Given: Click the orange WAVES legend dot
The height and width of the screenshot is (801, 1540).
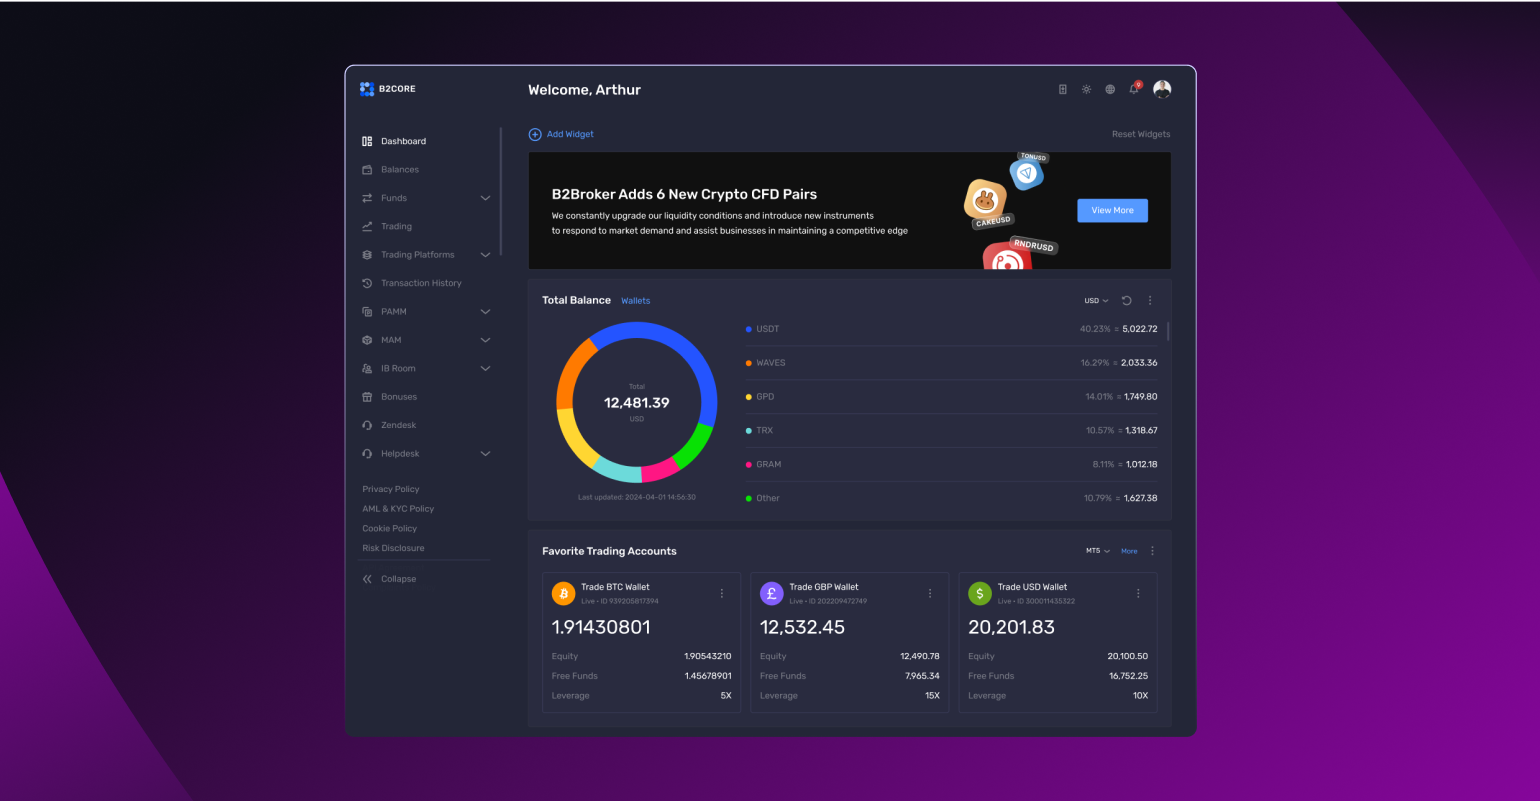Looking at the screenshot, I should tap(749, 363).
